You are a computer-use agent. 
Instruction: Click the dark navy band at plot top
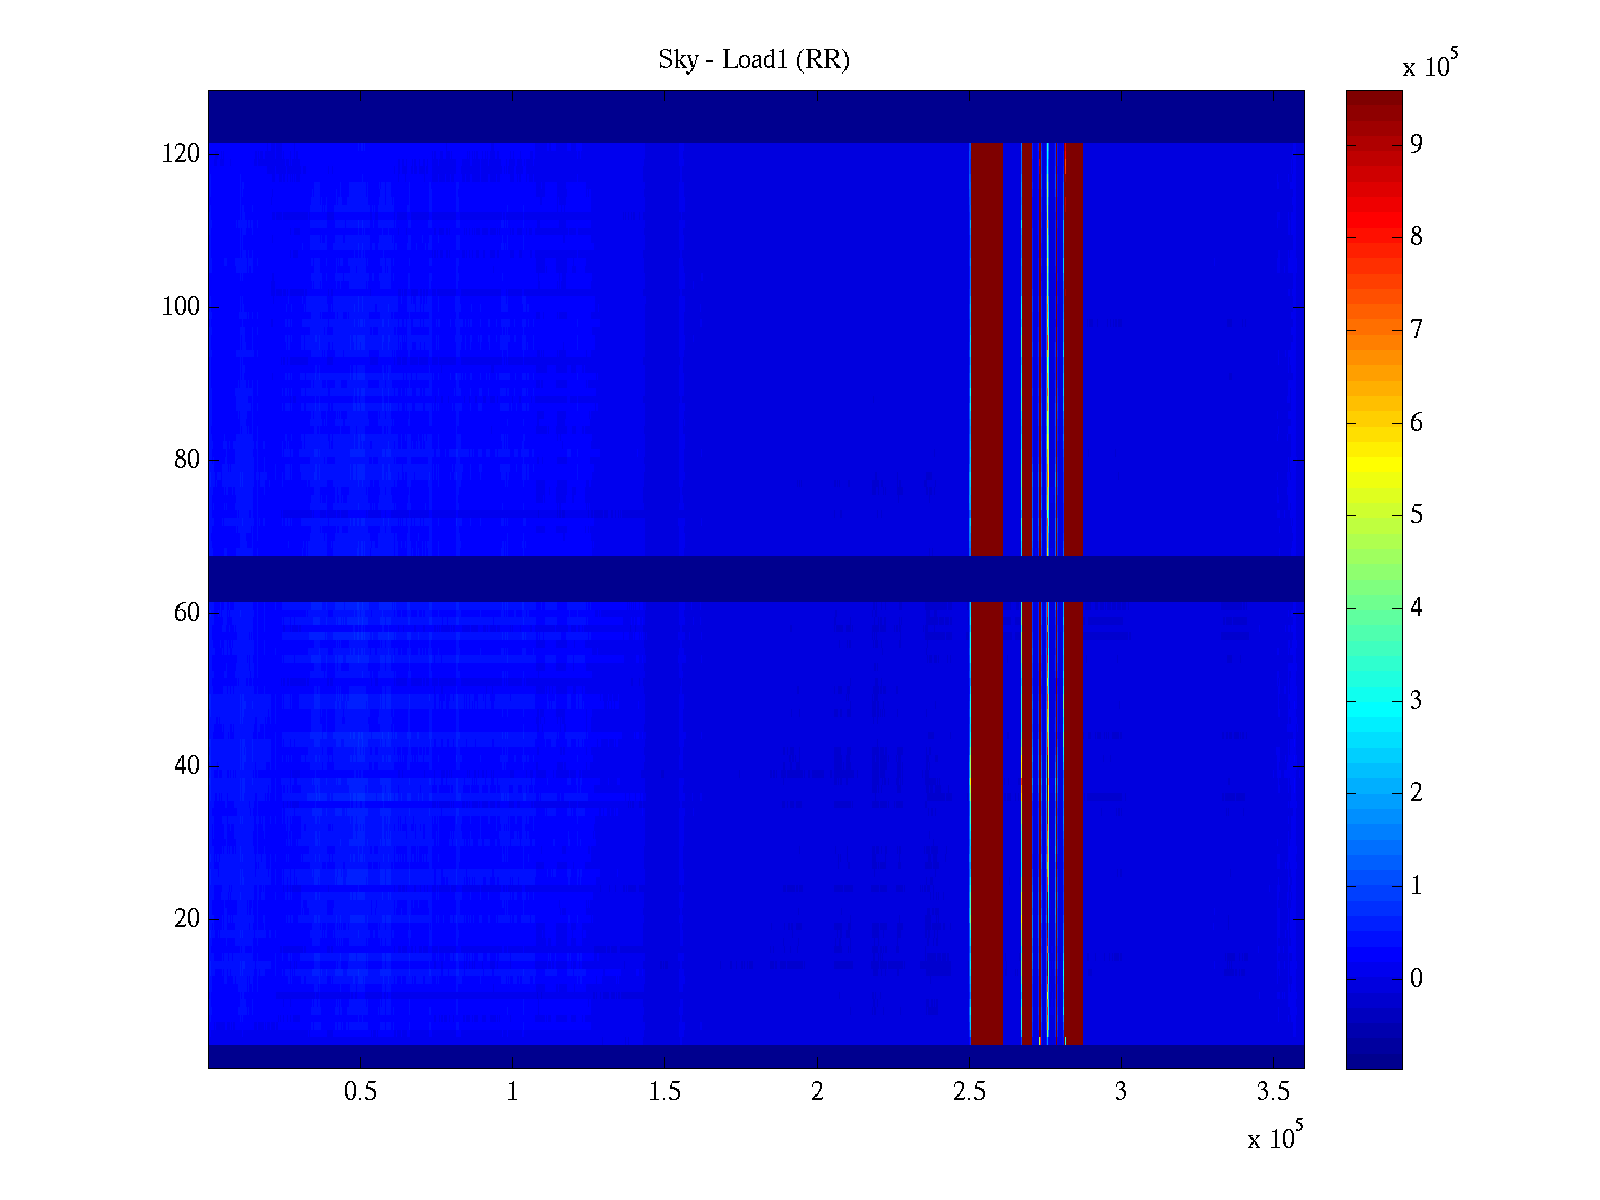tap(600, 116)
